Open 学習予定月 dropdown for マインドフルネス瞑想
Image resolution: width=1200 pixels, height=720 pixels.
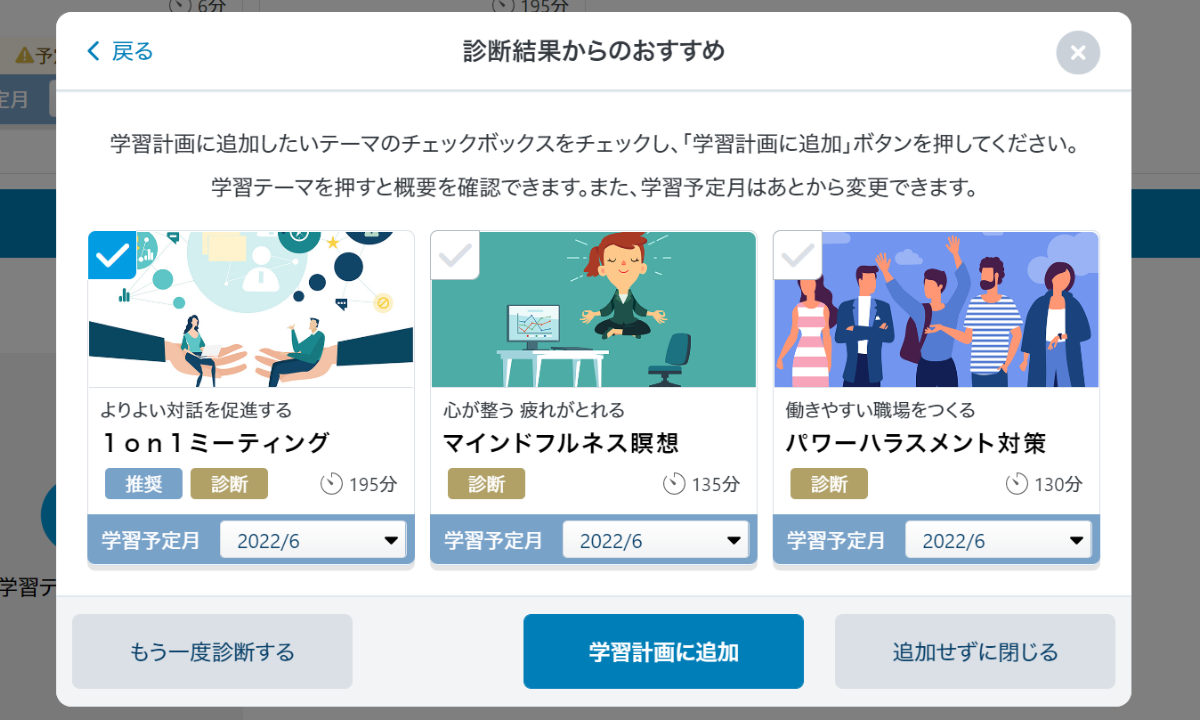656,540
